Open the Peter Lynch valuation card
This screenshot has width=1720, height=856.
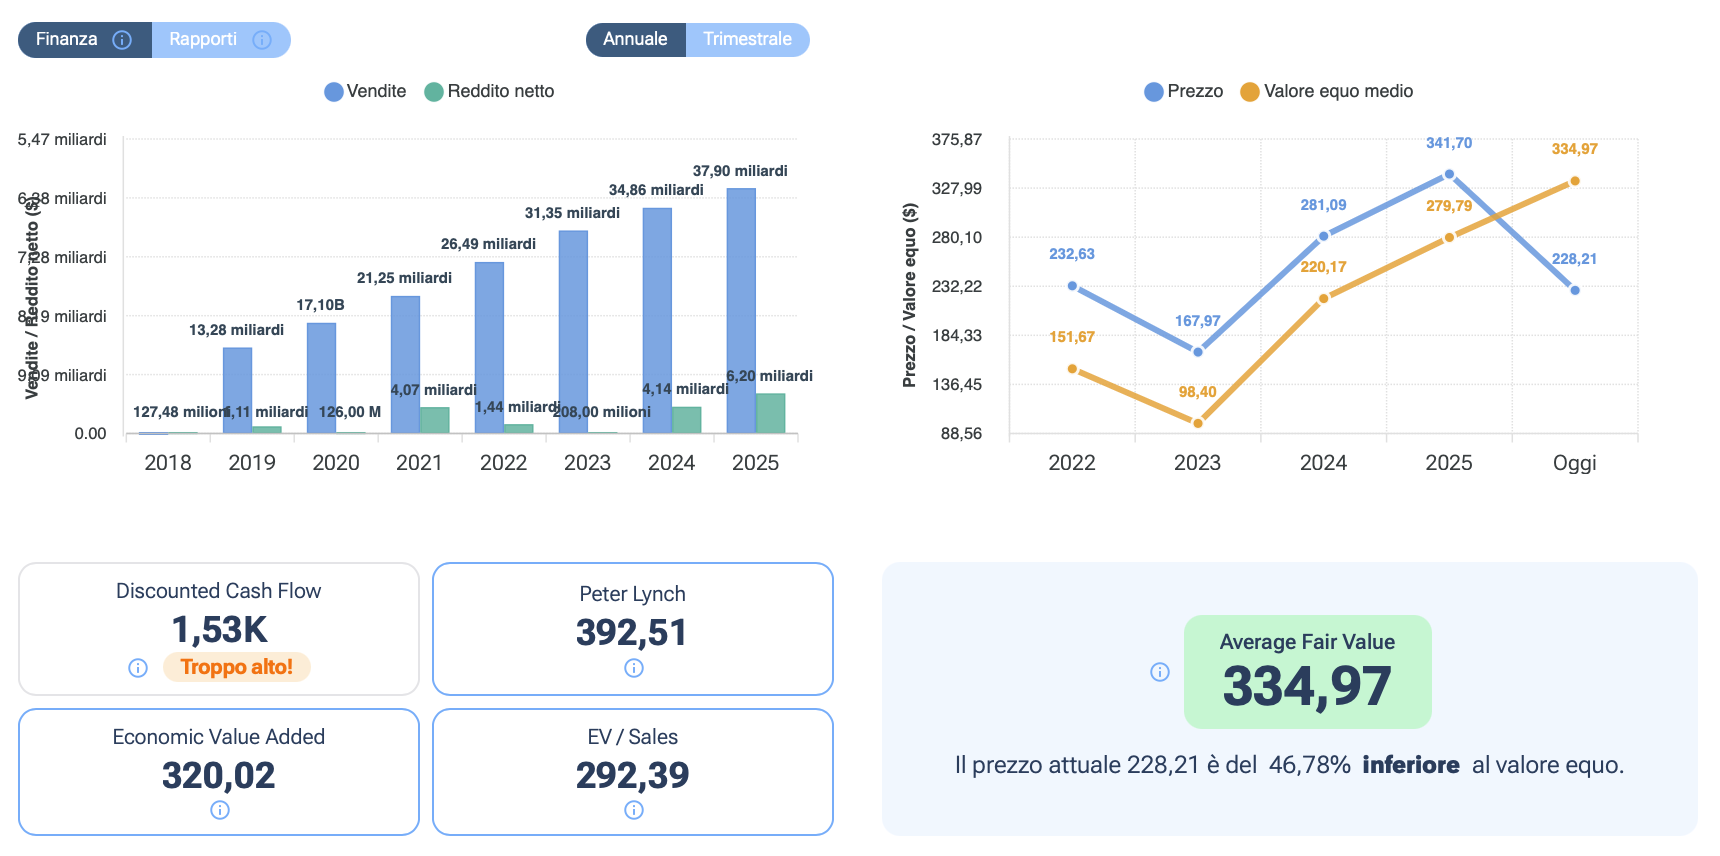click(x=633, y=628)
